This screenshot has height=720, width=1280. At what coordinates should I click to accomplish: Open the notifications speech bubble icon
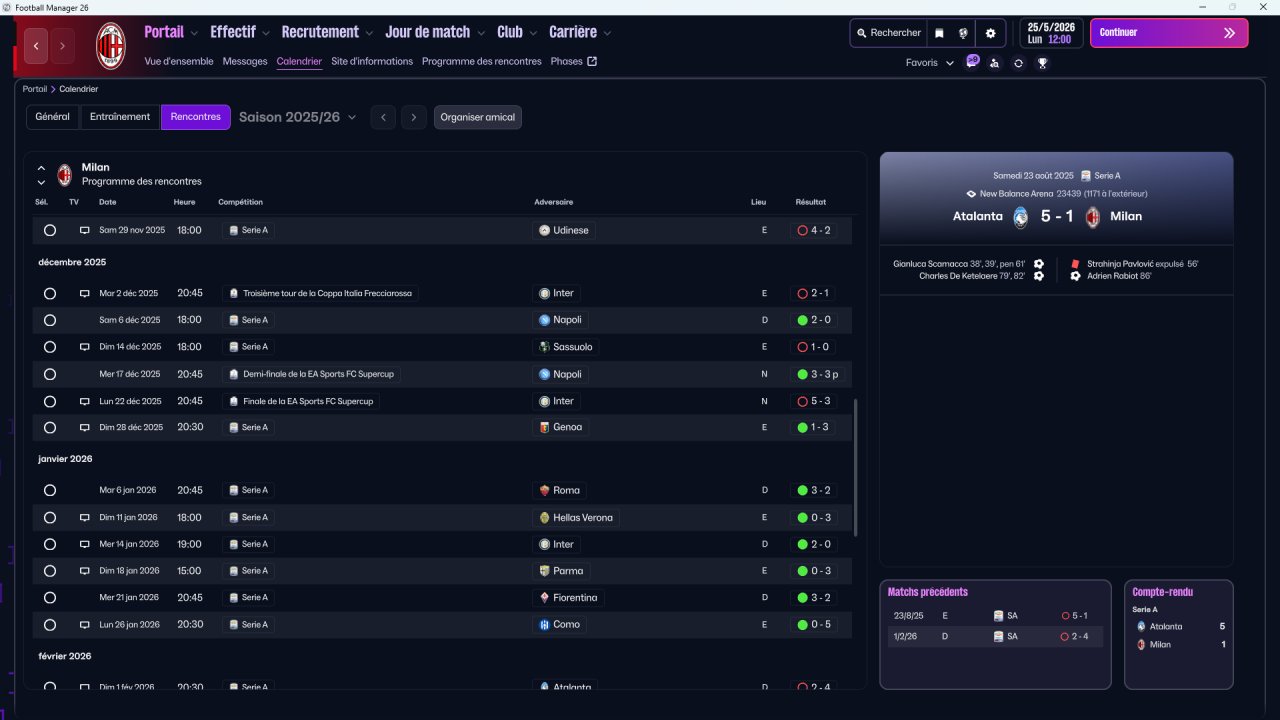[971, 62]
